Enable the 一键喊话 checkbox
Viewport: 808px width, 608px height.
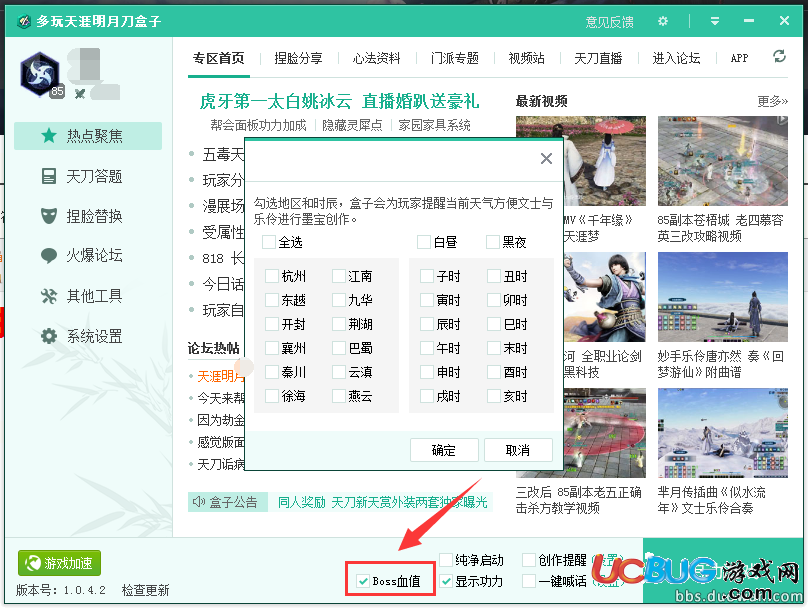529,581
